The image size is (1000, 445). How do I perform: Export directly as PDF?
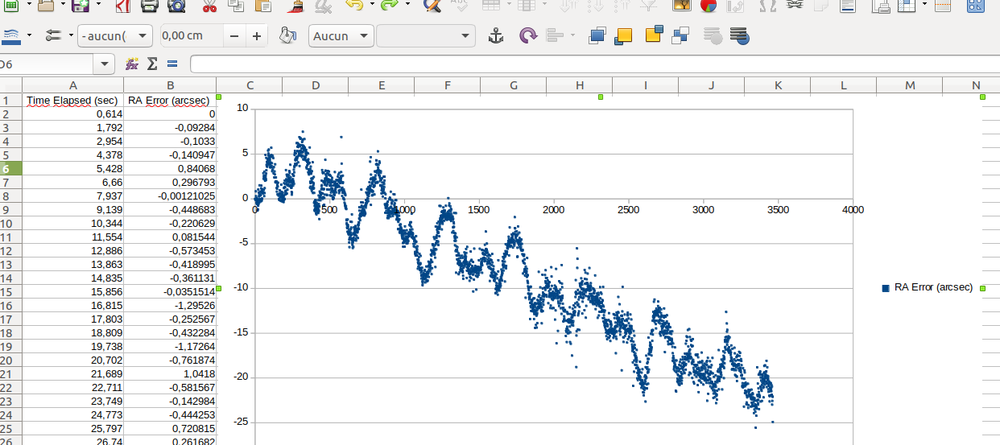coord(123,5)
